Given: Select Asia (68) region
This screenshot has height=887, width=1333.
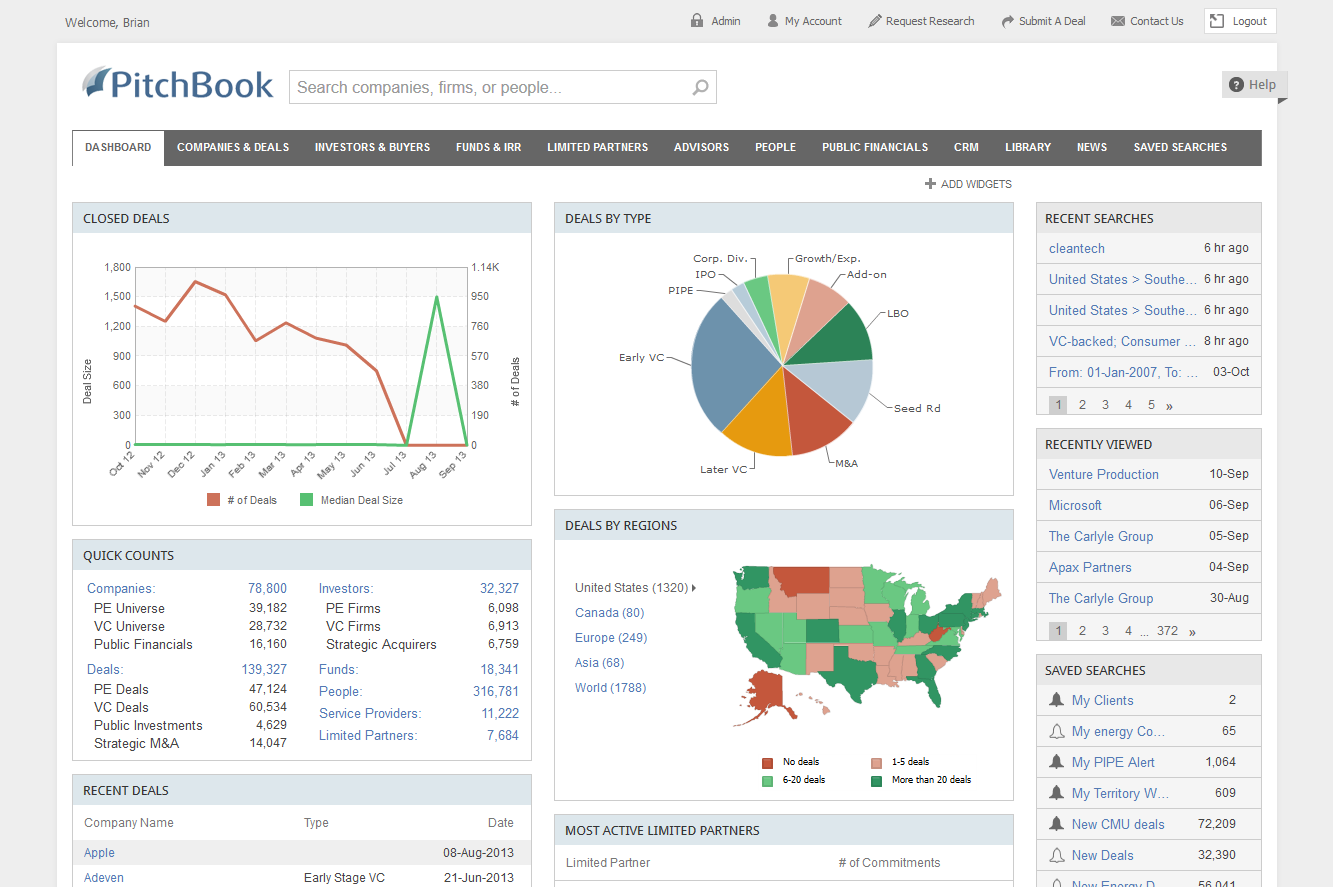Looking at the screenshot, I should pos(600,662).
